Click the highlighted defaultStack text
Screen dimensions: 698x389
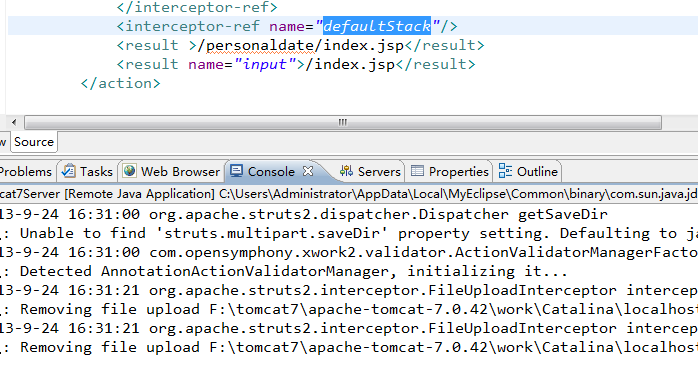377,26
